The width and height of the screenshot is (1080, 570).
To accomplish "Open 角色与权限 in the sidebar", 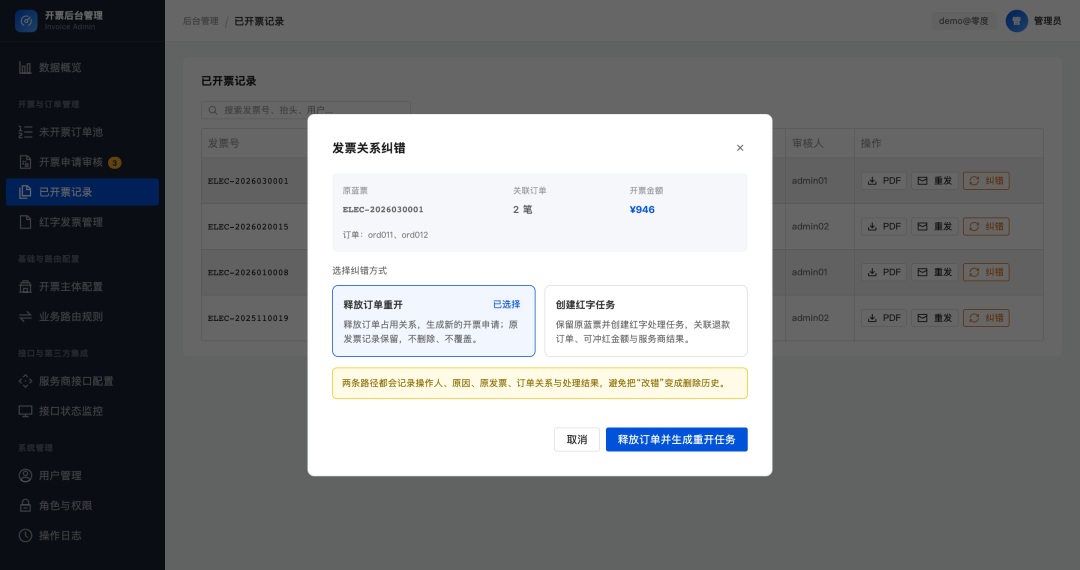I will point(83,505).
